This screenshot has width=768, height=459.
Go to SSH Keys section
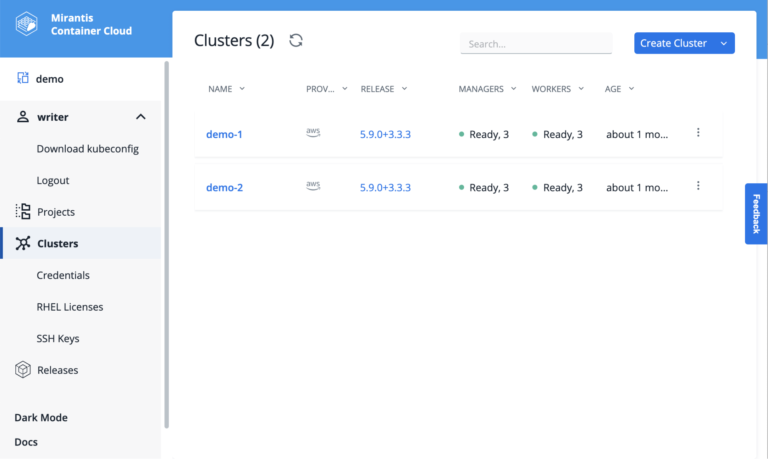57,339
